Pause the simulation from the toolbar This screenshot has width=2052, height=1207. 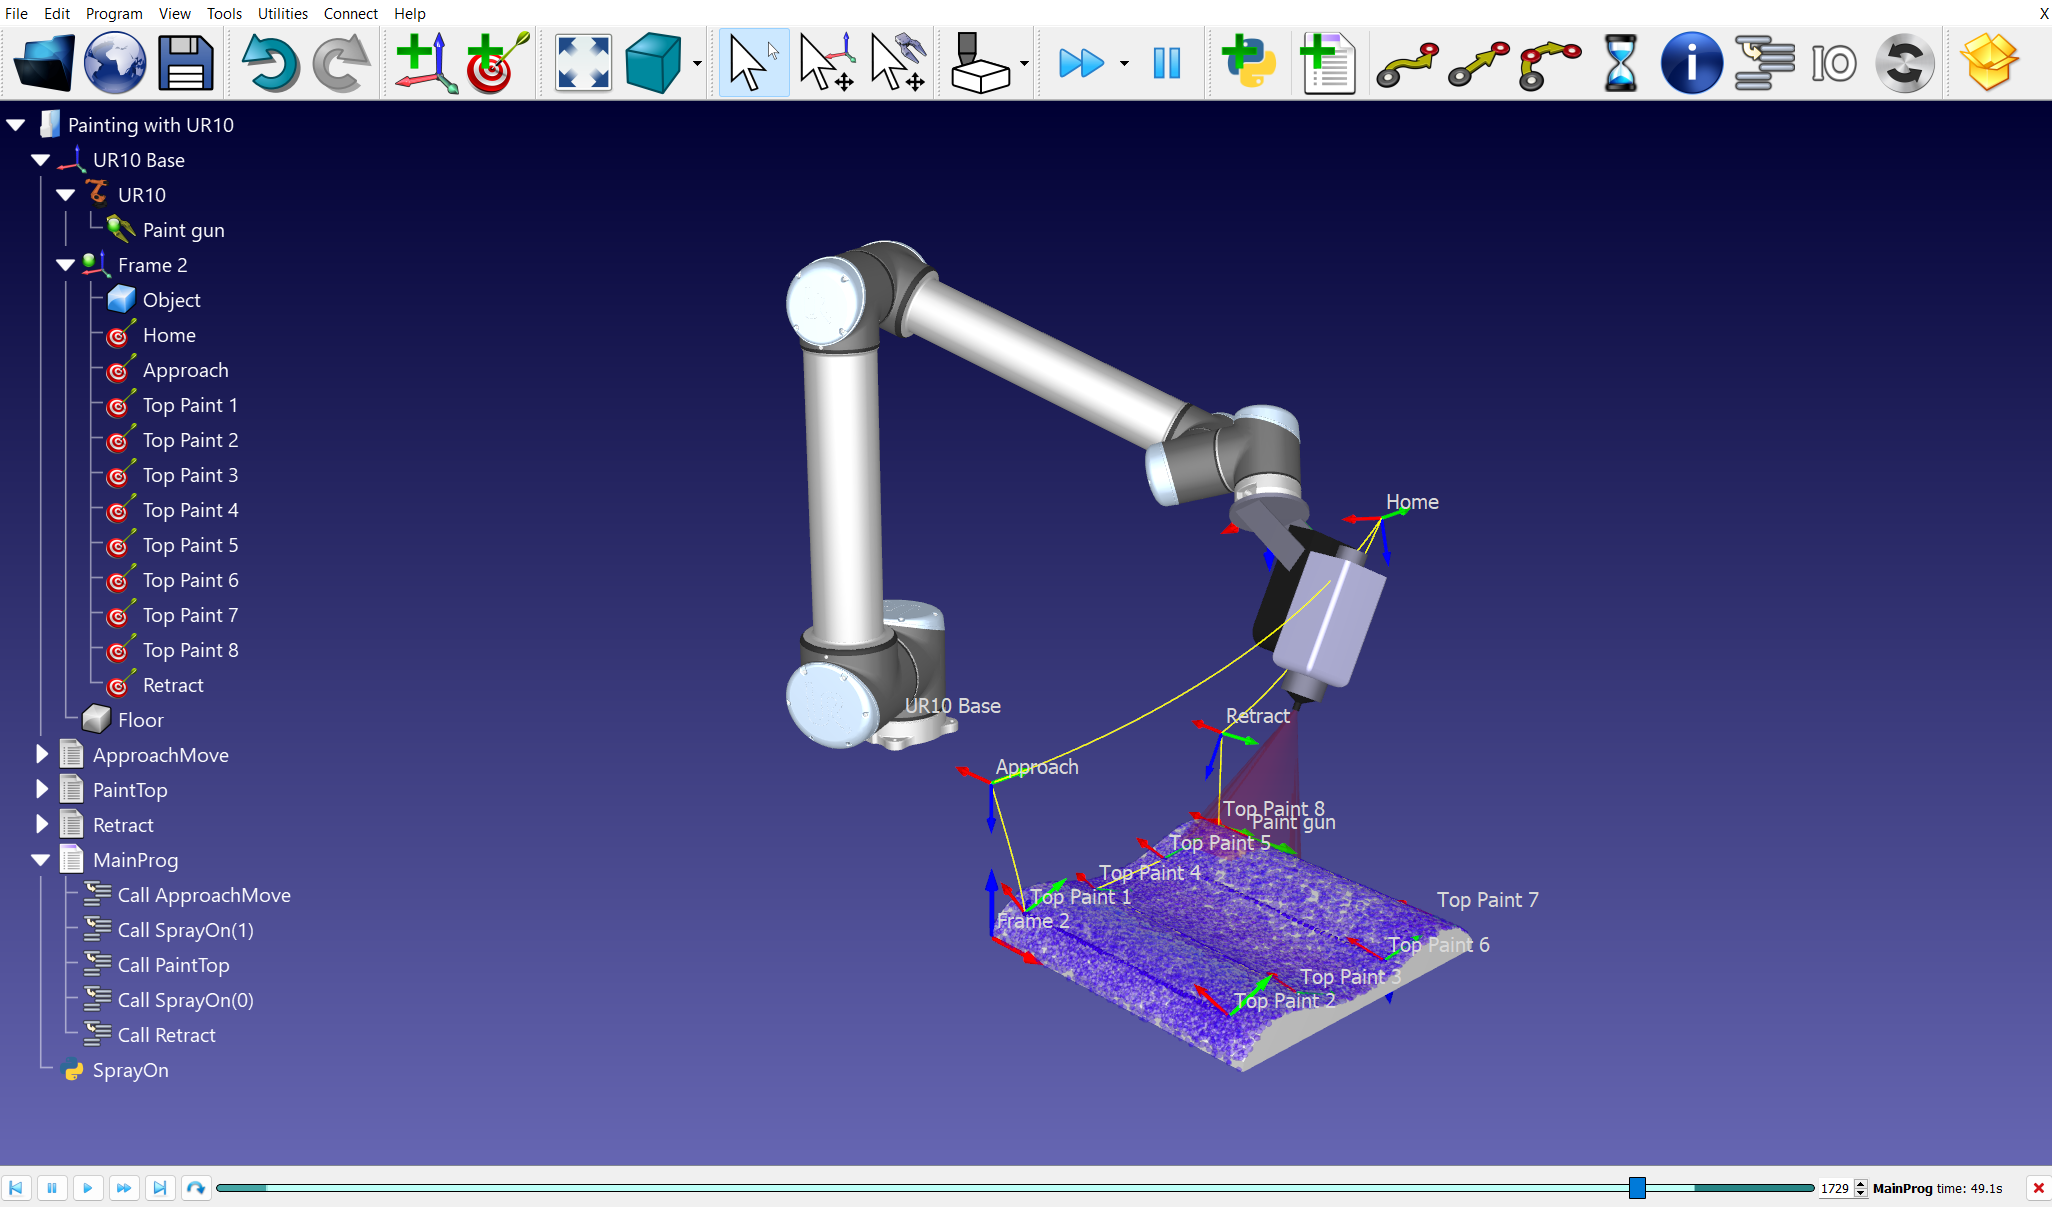point(1166,63)
